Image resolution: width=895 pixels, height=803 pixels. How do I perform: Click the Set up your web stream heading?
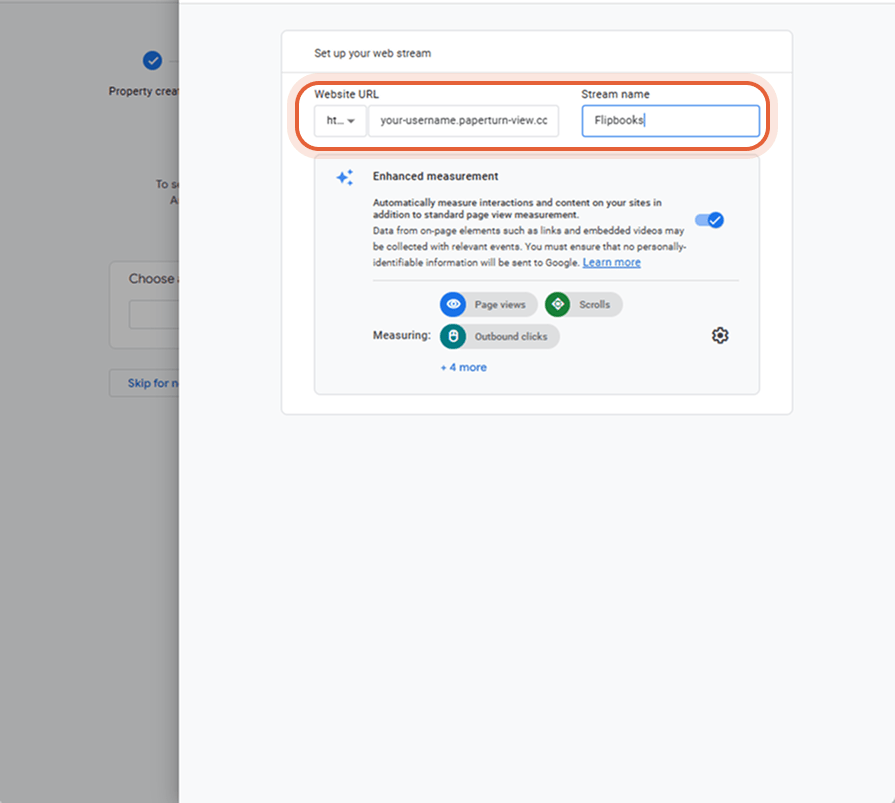pyautogui.click(x=373, y=53)
